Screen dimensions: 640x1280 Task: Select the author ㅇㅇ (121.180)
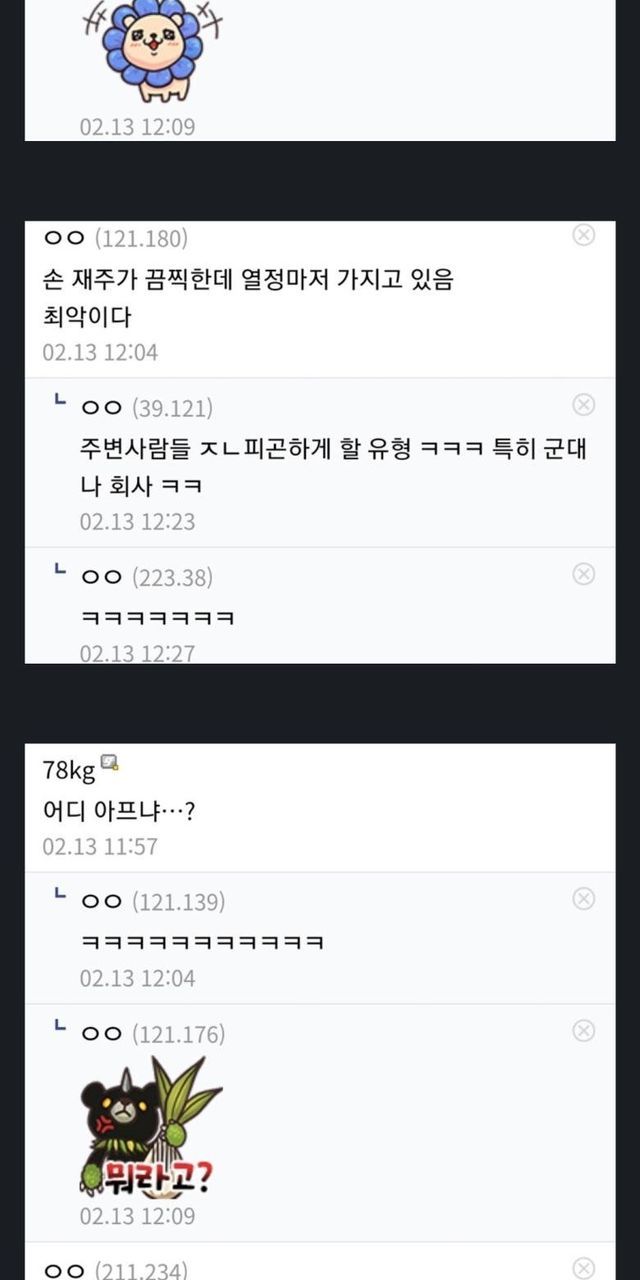(115, 238)
